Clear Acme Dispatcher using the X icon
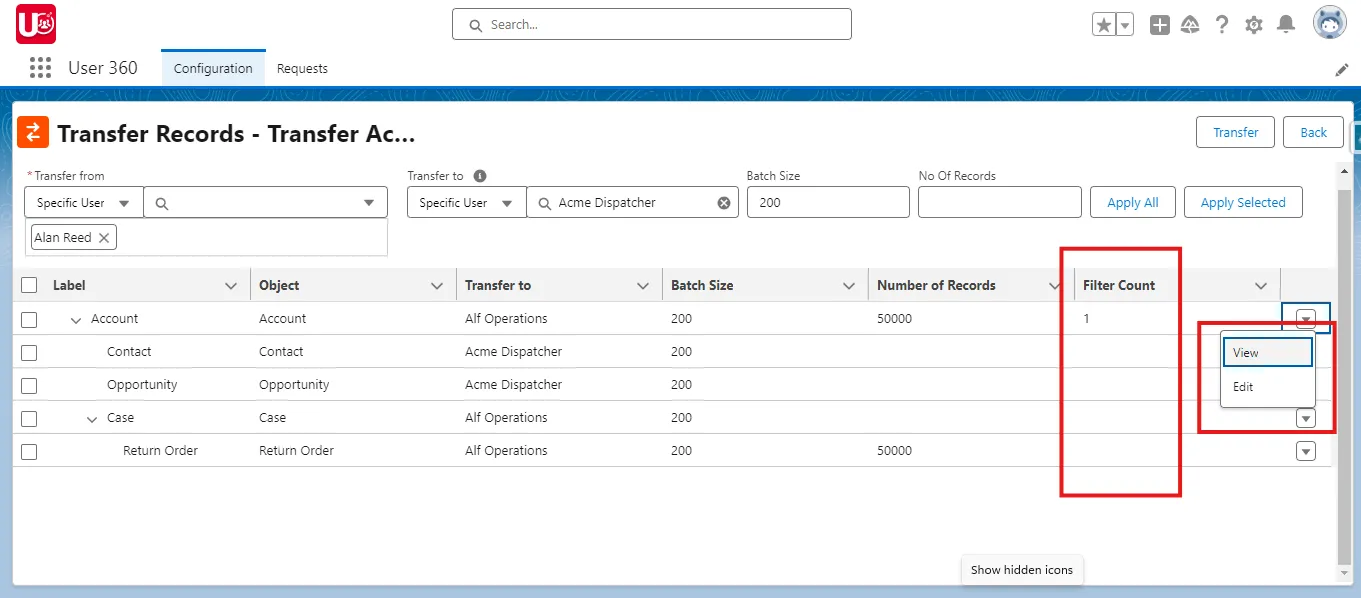 pos(724,201)
